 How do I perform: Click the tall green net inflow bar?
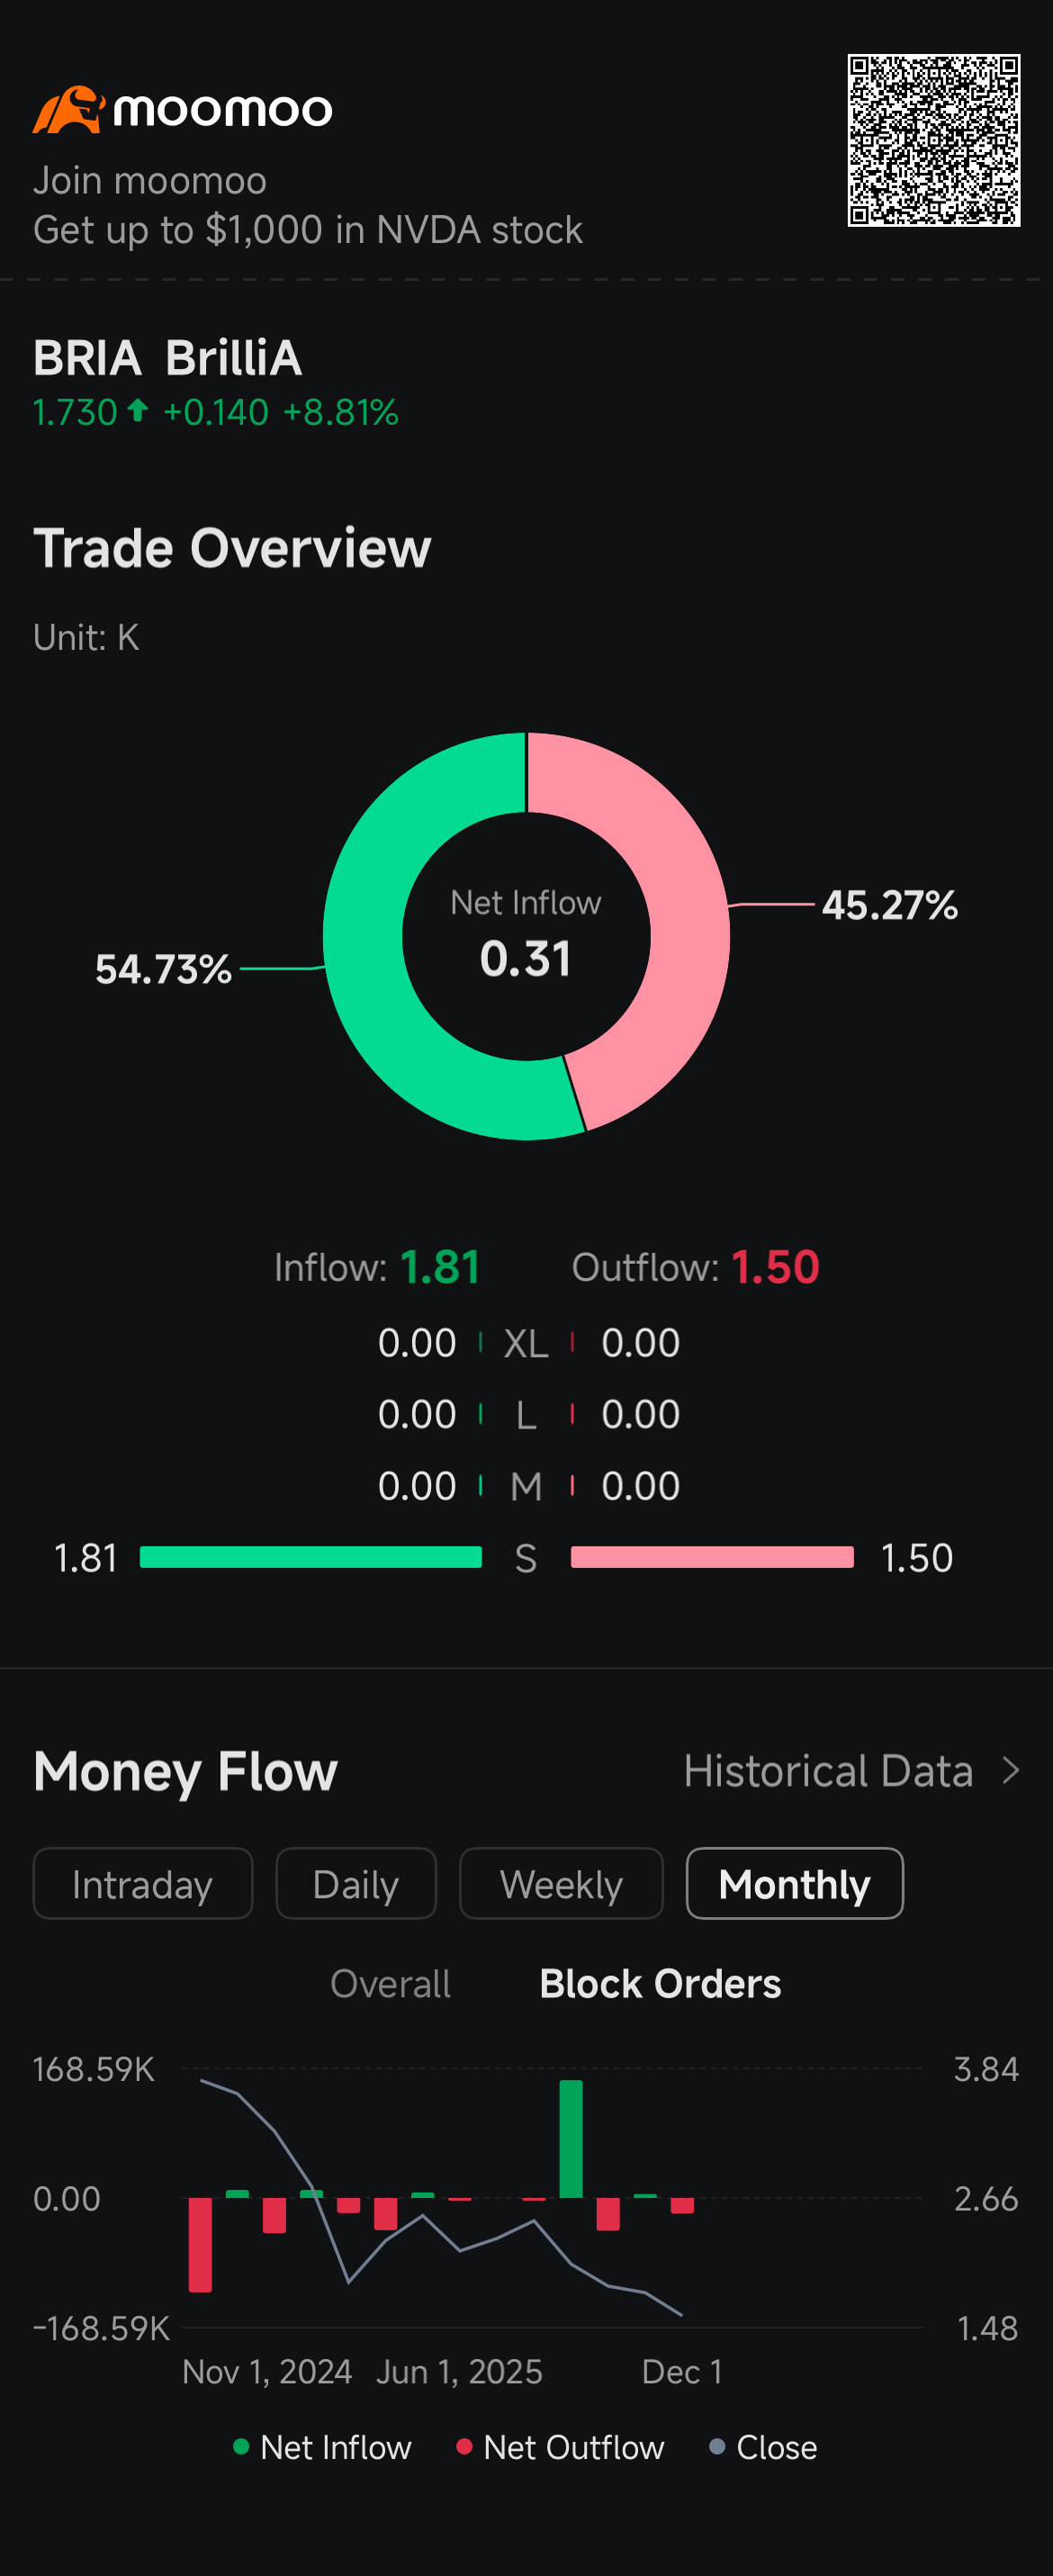point(571,2139)
